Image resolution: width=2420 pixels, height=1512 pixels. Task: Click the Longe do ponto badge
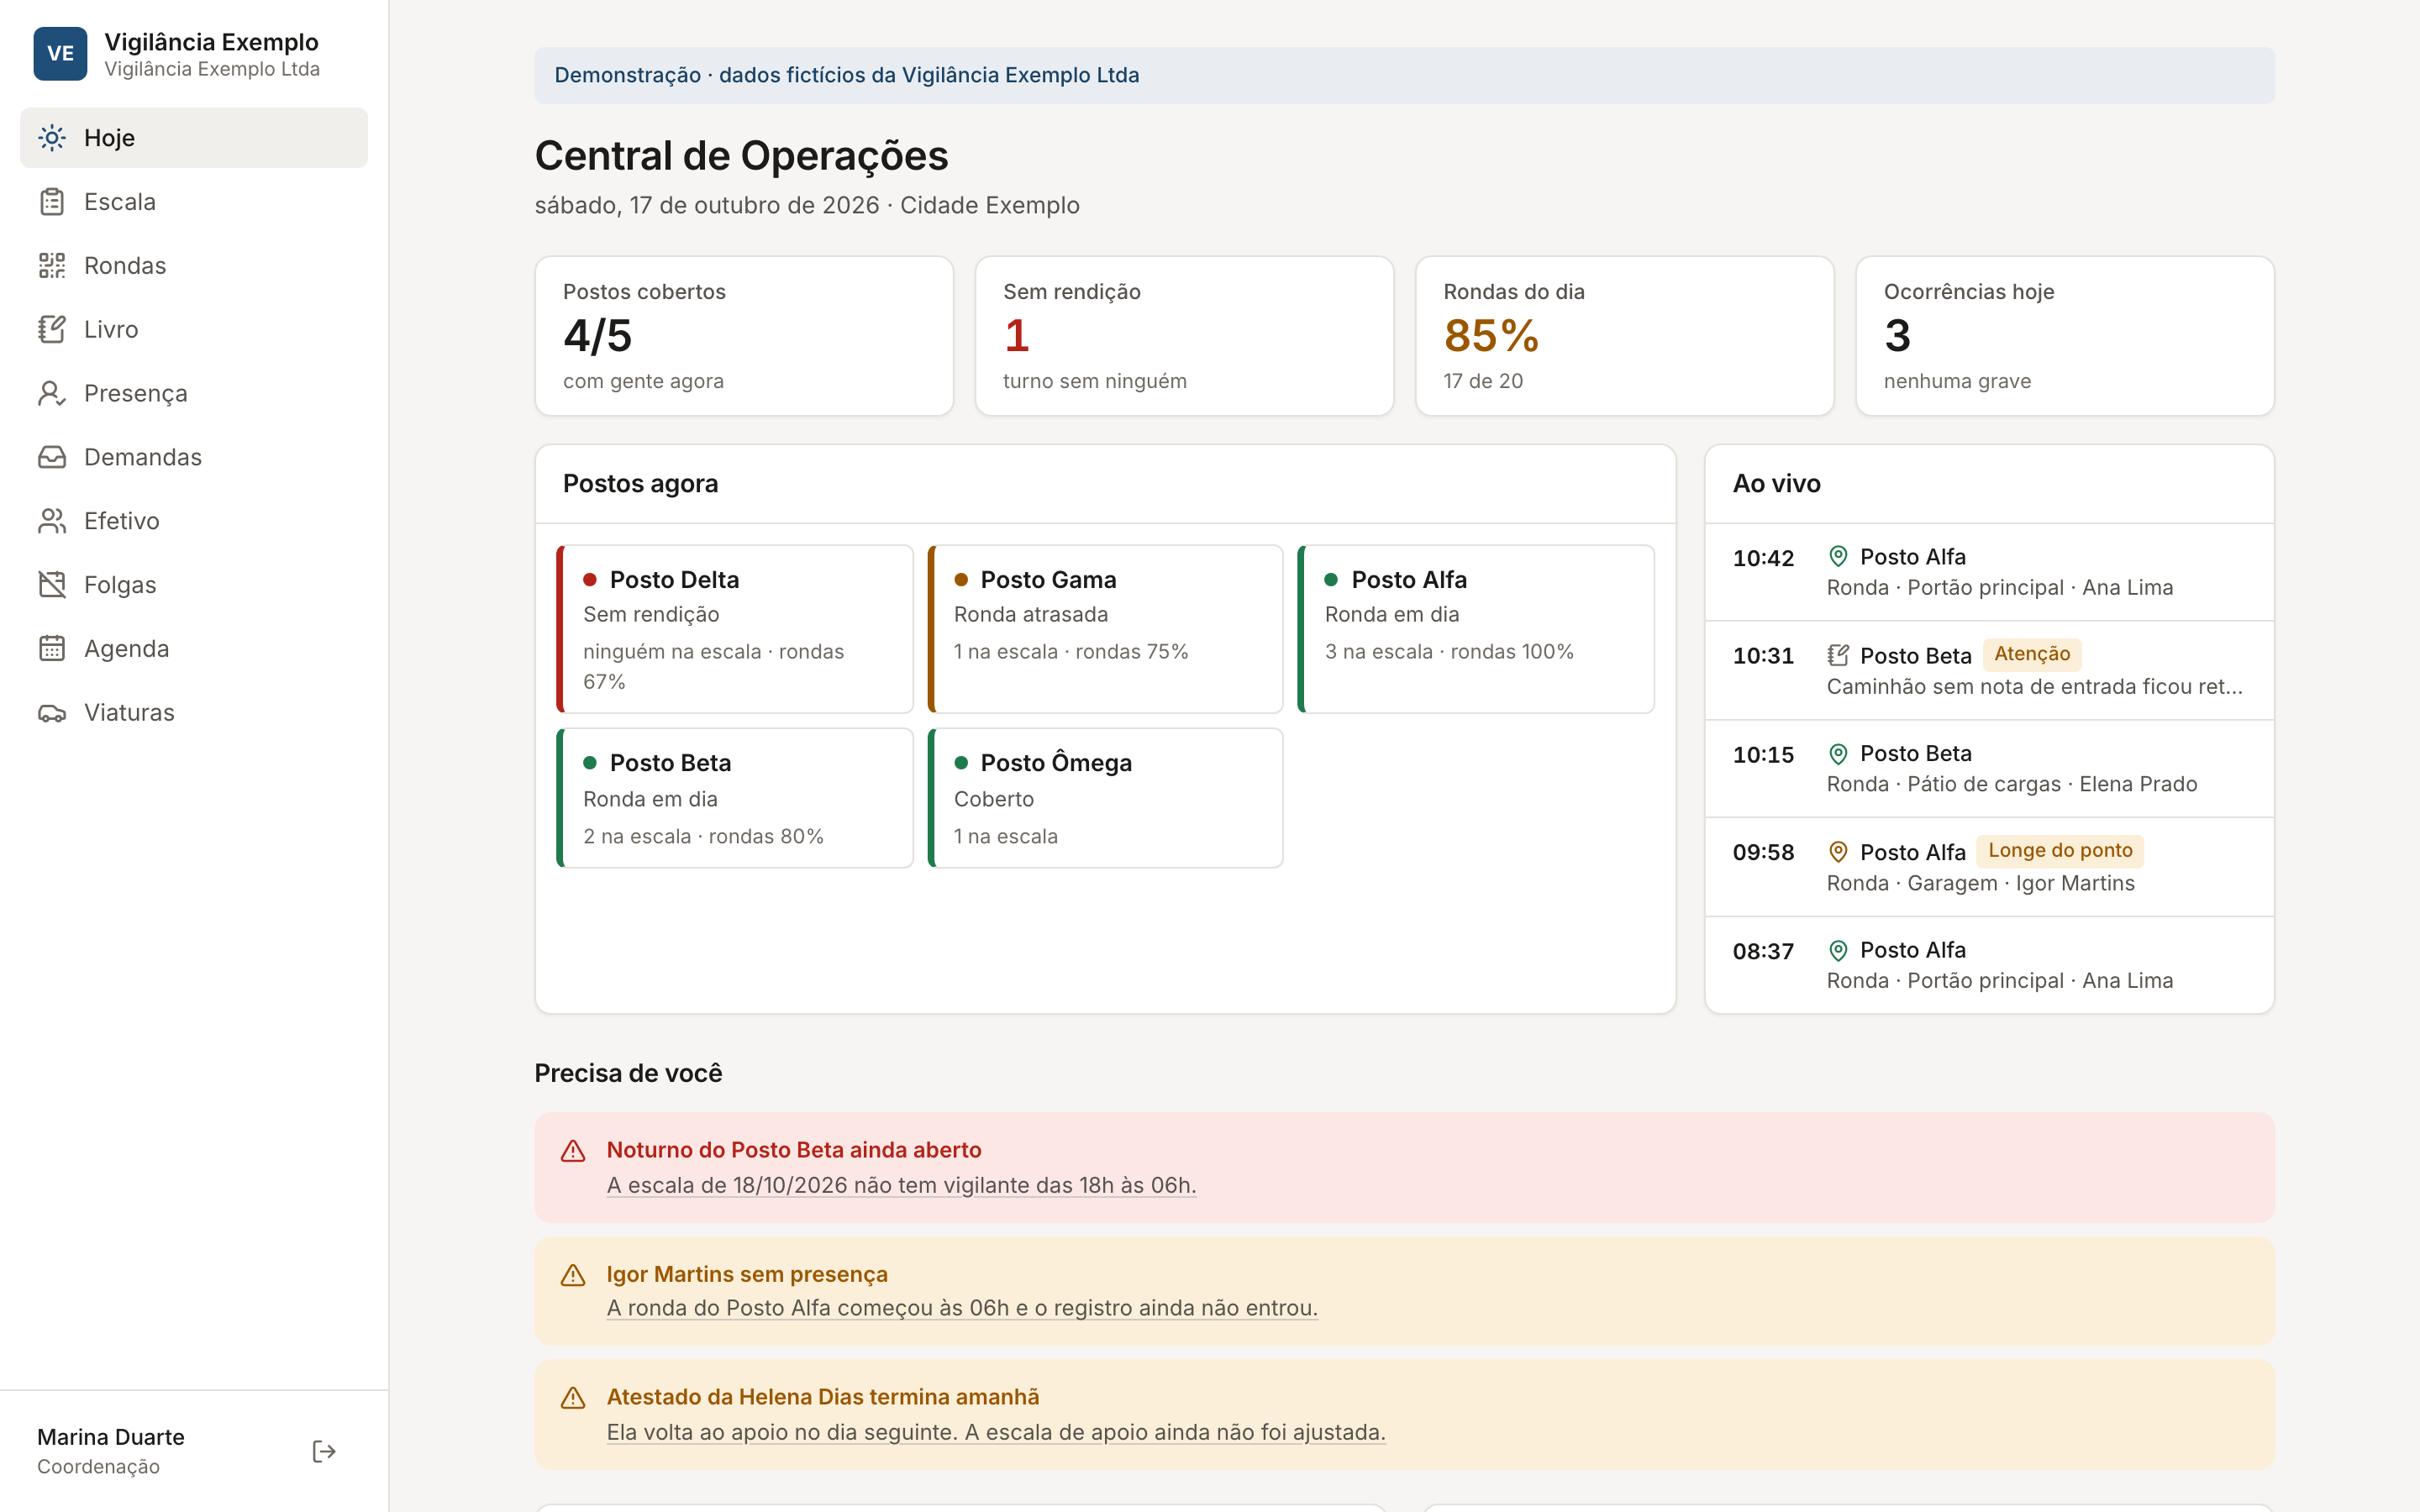click(2060, 851)
